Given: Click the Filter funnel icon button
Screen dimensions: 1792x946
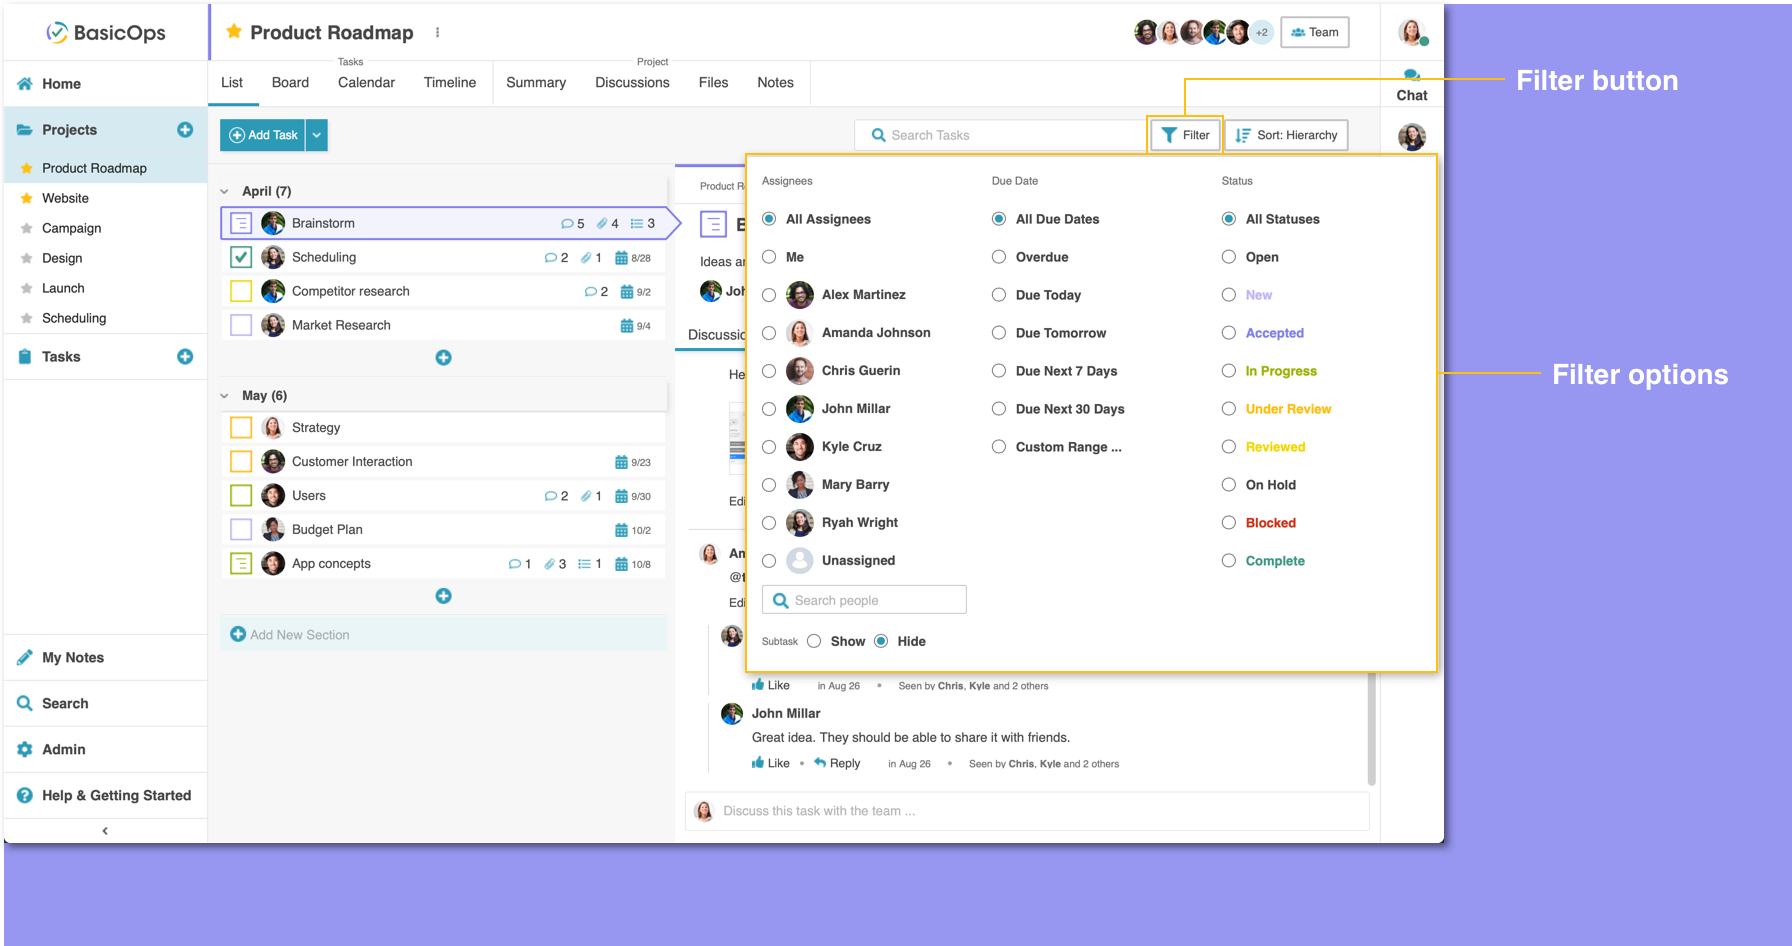Looking at the screenshot, I should coord(1185,135).
